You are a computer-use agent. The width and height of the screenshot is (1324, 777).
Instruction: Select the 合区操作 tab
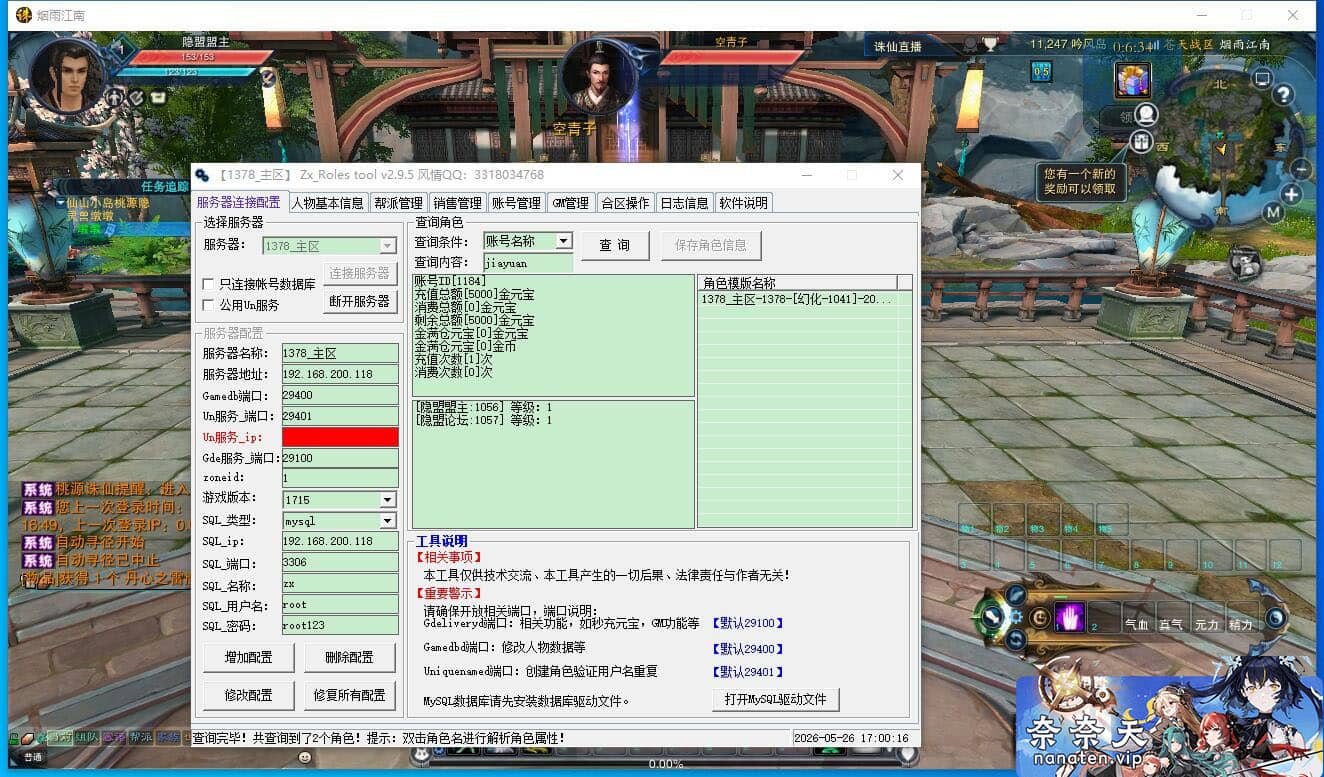coord(625,203)
